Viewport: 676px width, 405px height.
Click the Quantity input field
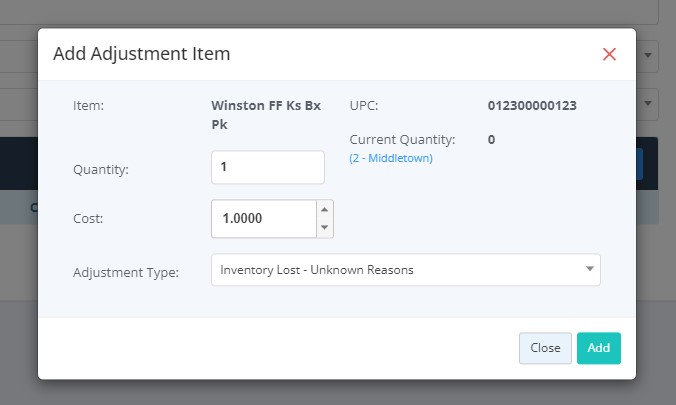(268, 167)
